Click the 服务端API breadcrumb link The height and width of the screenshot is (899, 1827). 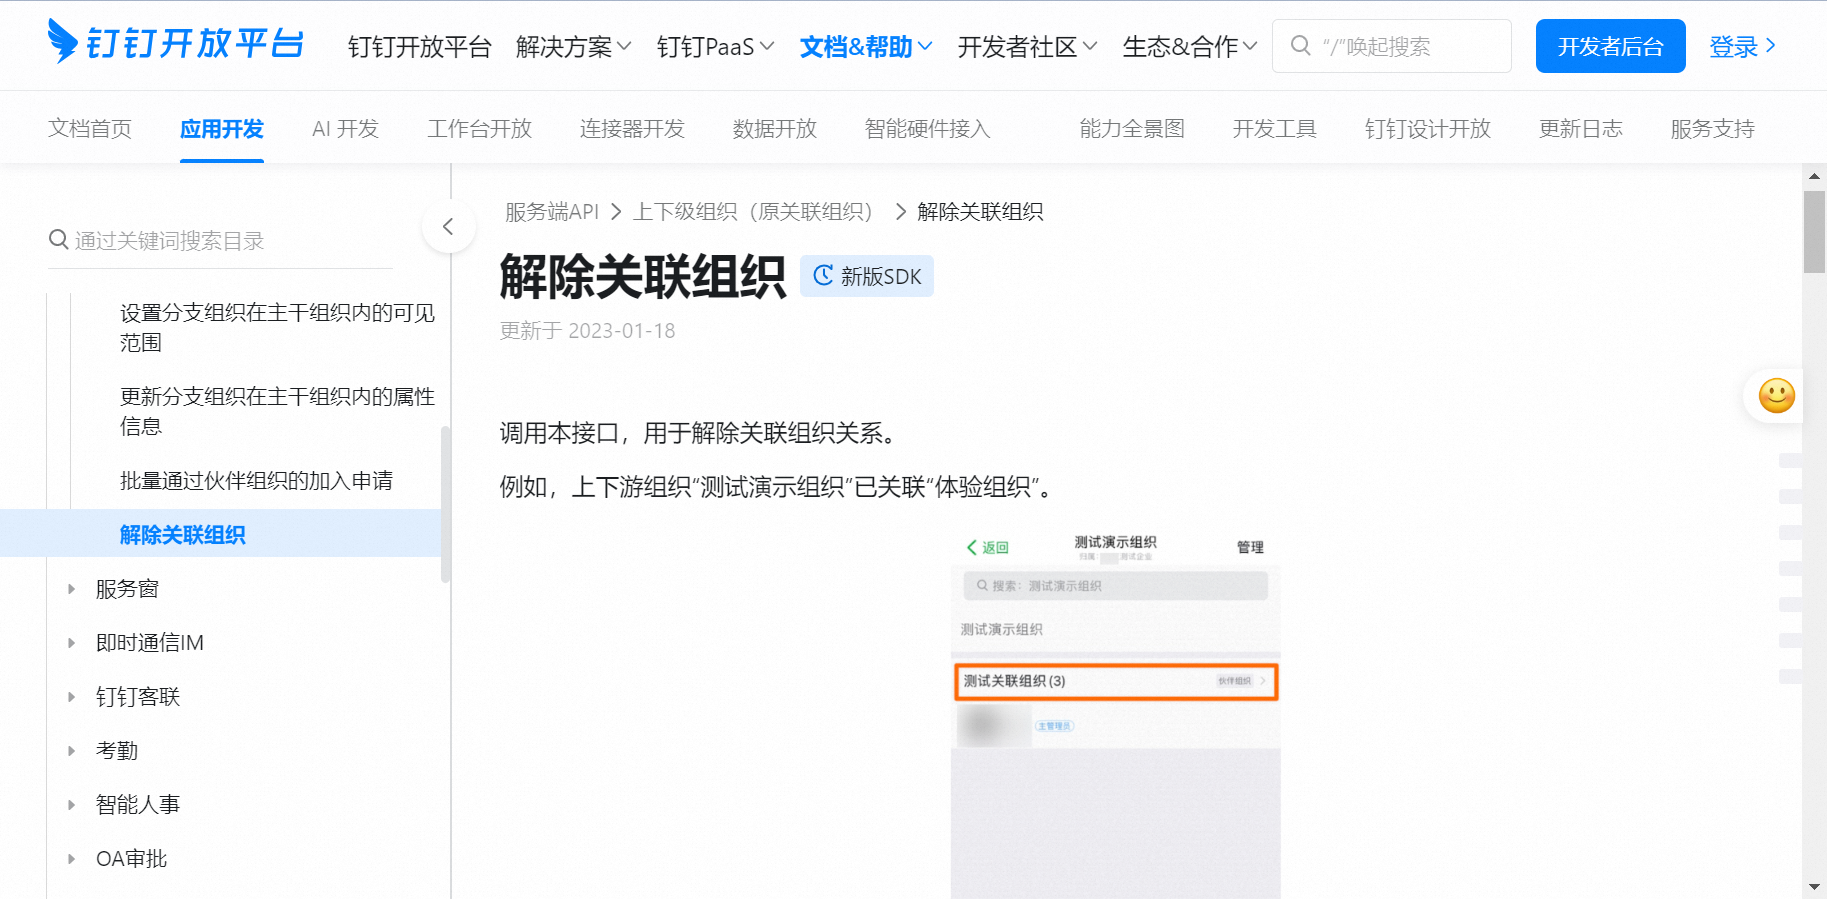point(552,212)
